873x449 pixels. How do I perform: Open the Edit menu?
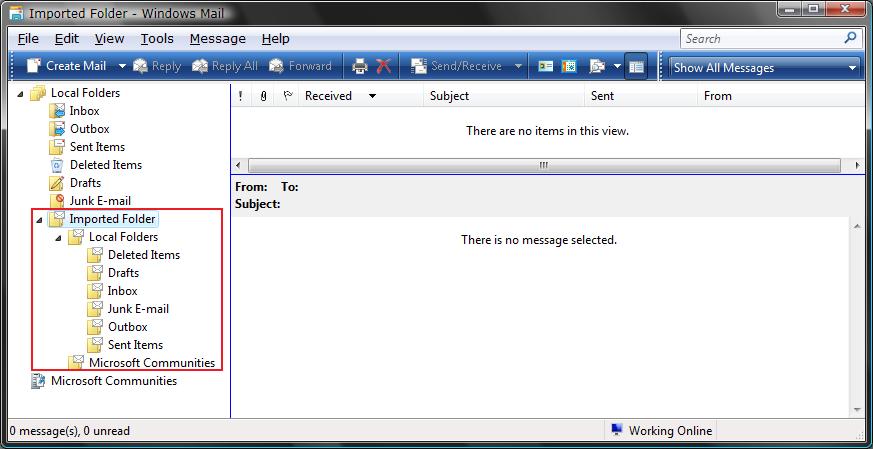click(67, 38)
